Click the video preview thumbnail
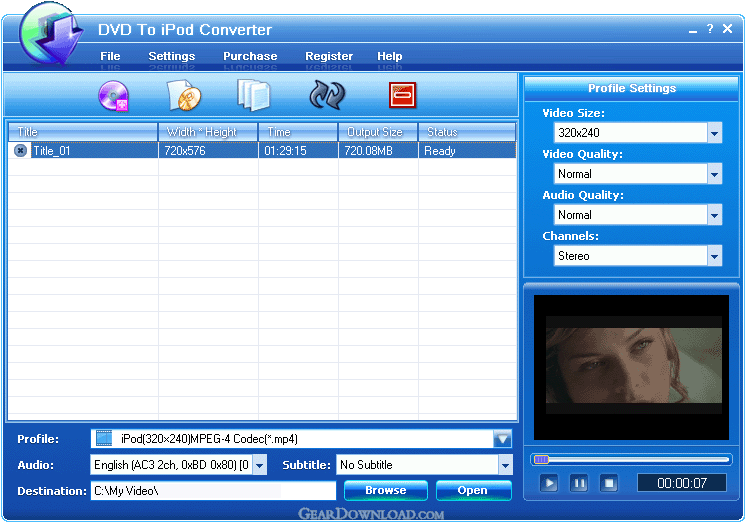Image resolution: width=745 pixels, height=523 pixels. (x=631, y=367)
